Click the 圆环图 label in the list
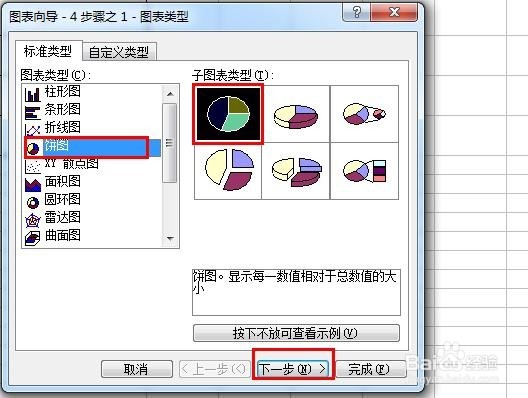The height and width of the screenshot is (398, 528). click(63, 199)
